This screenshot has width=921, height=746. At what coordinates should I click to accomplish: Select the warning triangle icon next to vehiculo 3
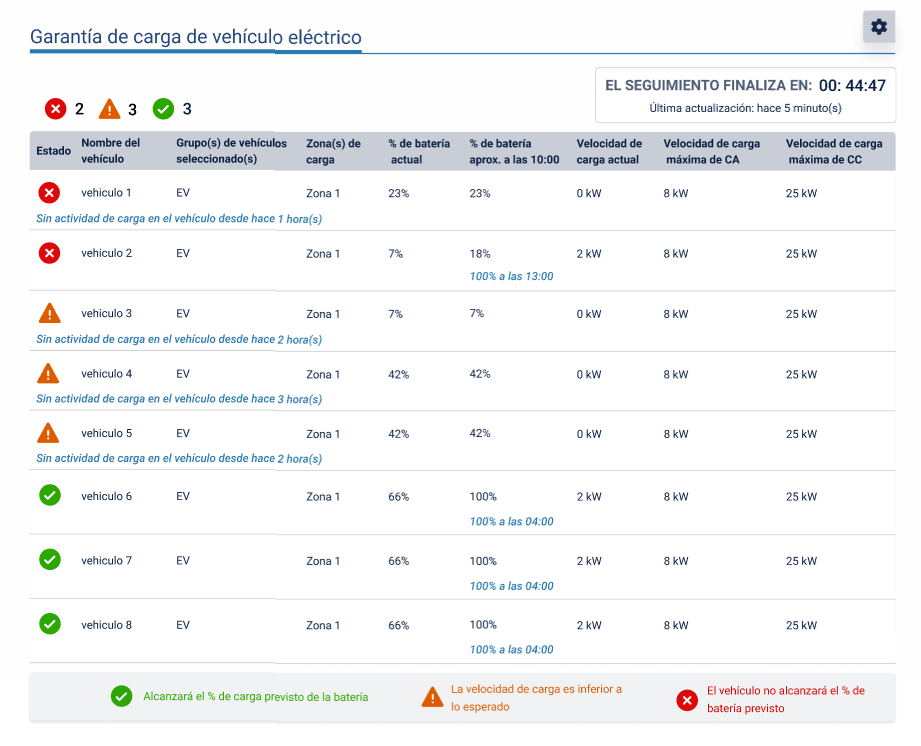[49, 313]
